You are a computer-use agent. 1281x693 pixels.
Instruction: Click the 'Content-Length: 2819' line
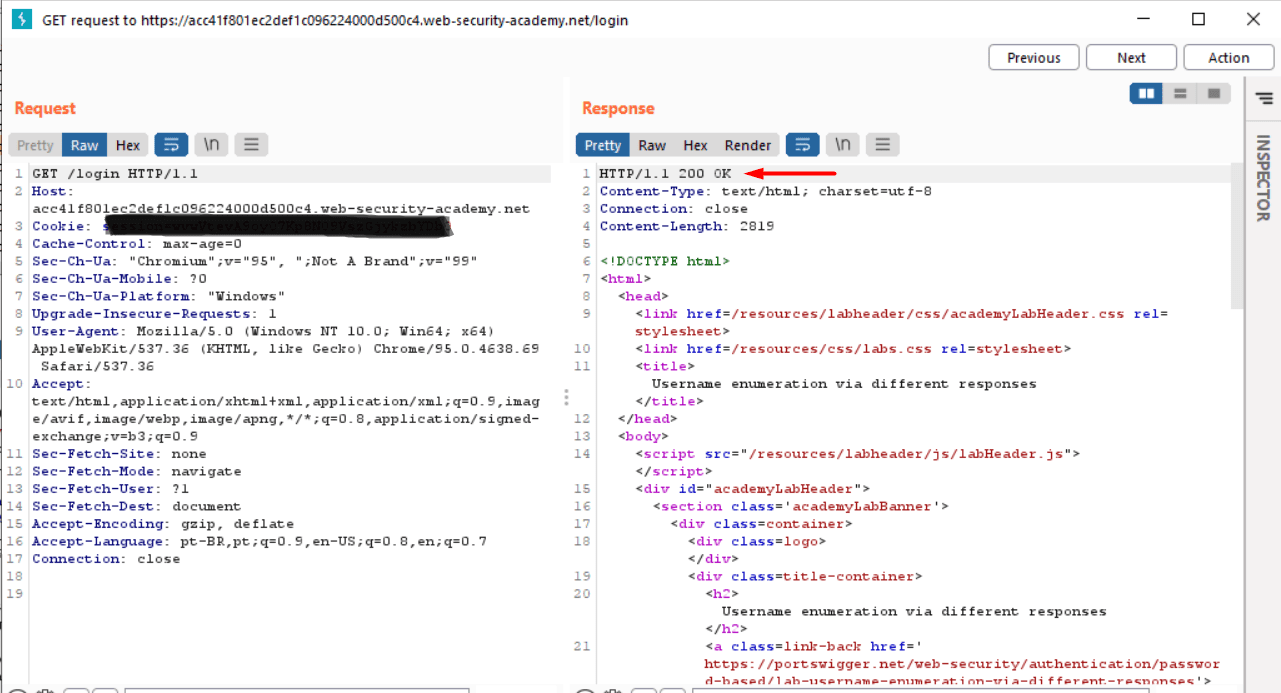tap(687, 226)
